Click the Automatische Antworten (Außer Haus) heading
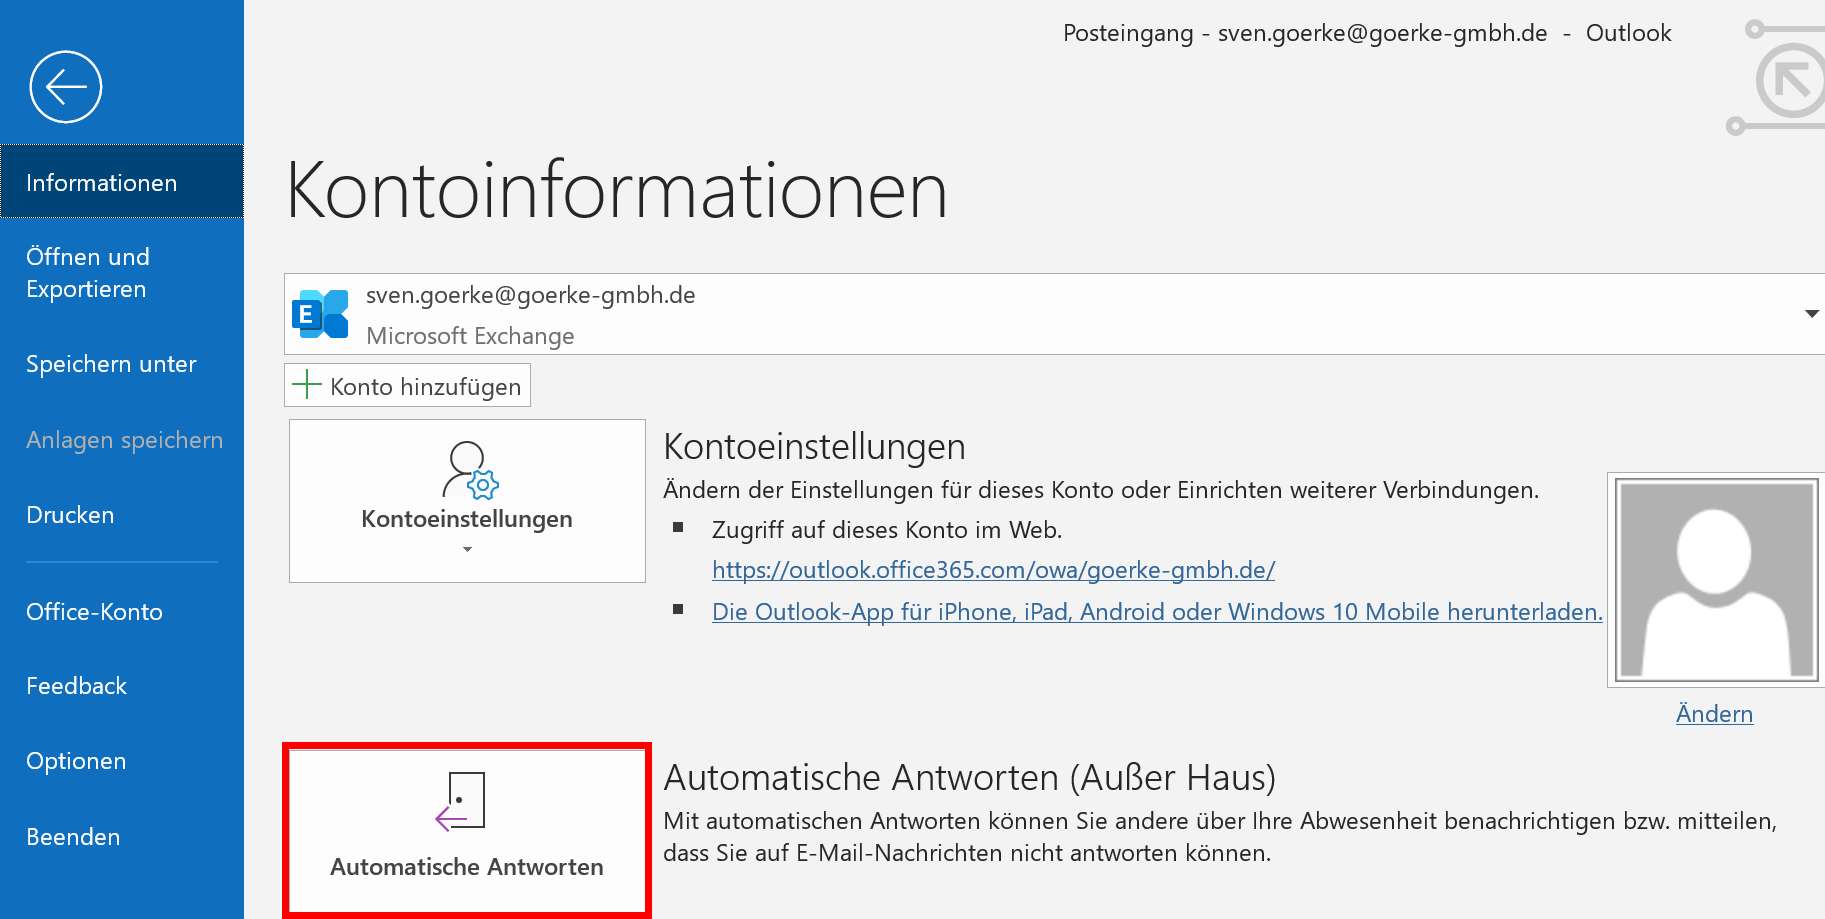The width and height of the screenshot is (1825, 919). point(969,777)
